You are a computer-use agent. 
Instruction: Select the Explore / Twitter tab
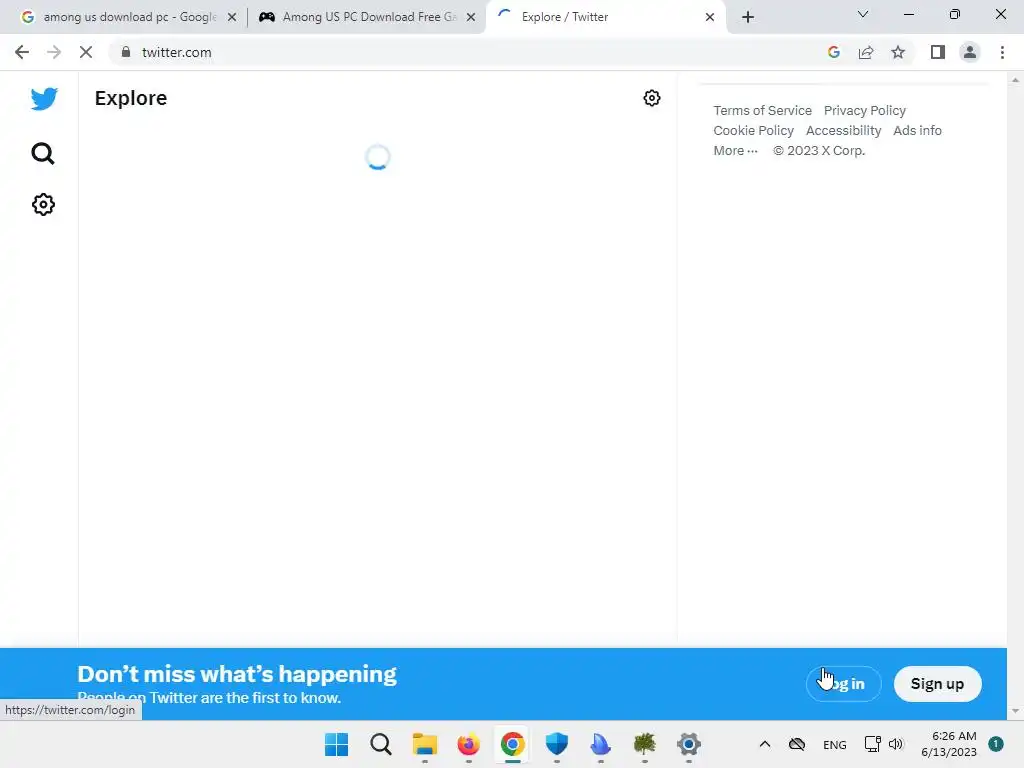[604, 17]
